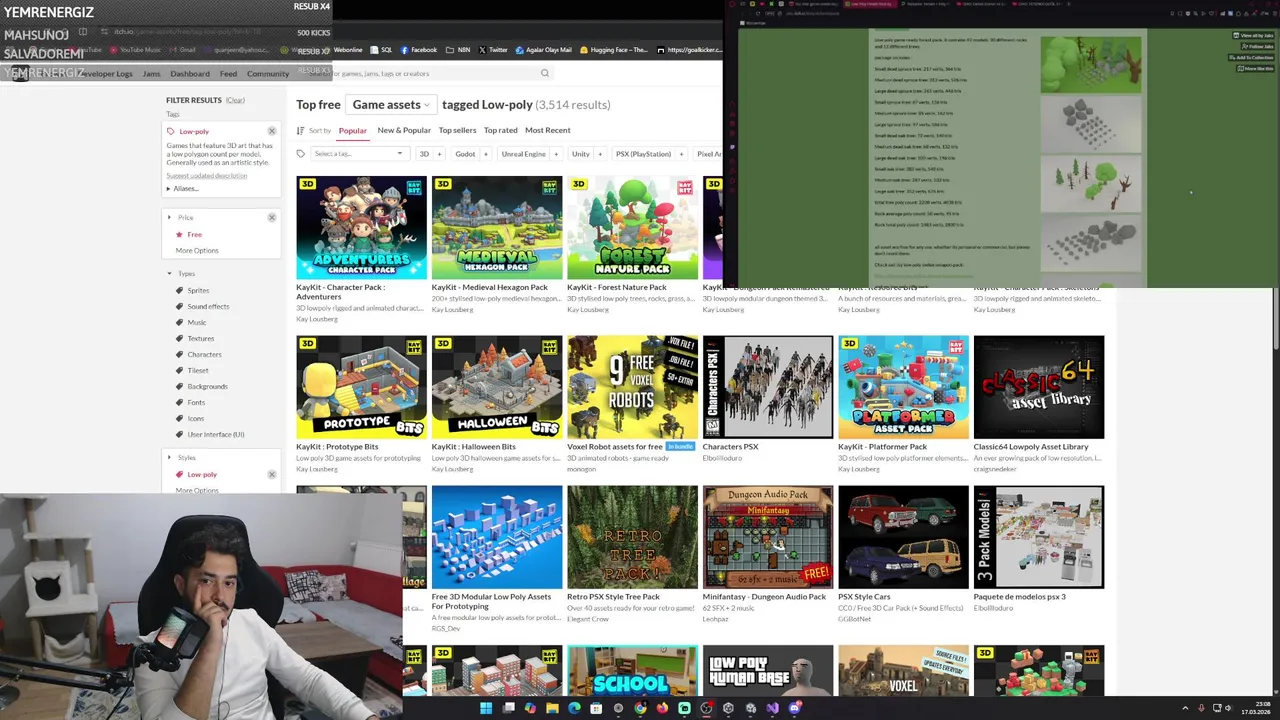Open File Explorer from the taskbar

pos(552,708)
